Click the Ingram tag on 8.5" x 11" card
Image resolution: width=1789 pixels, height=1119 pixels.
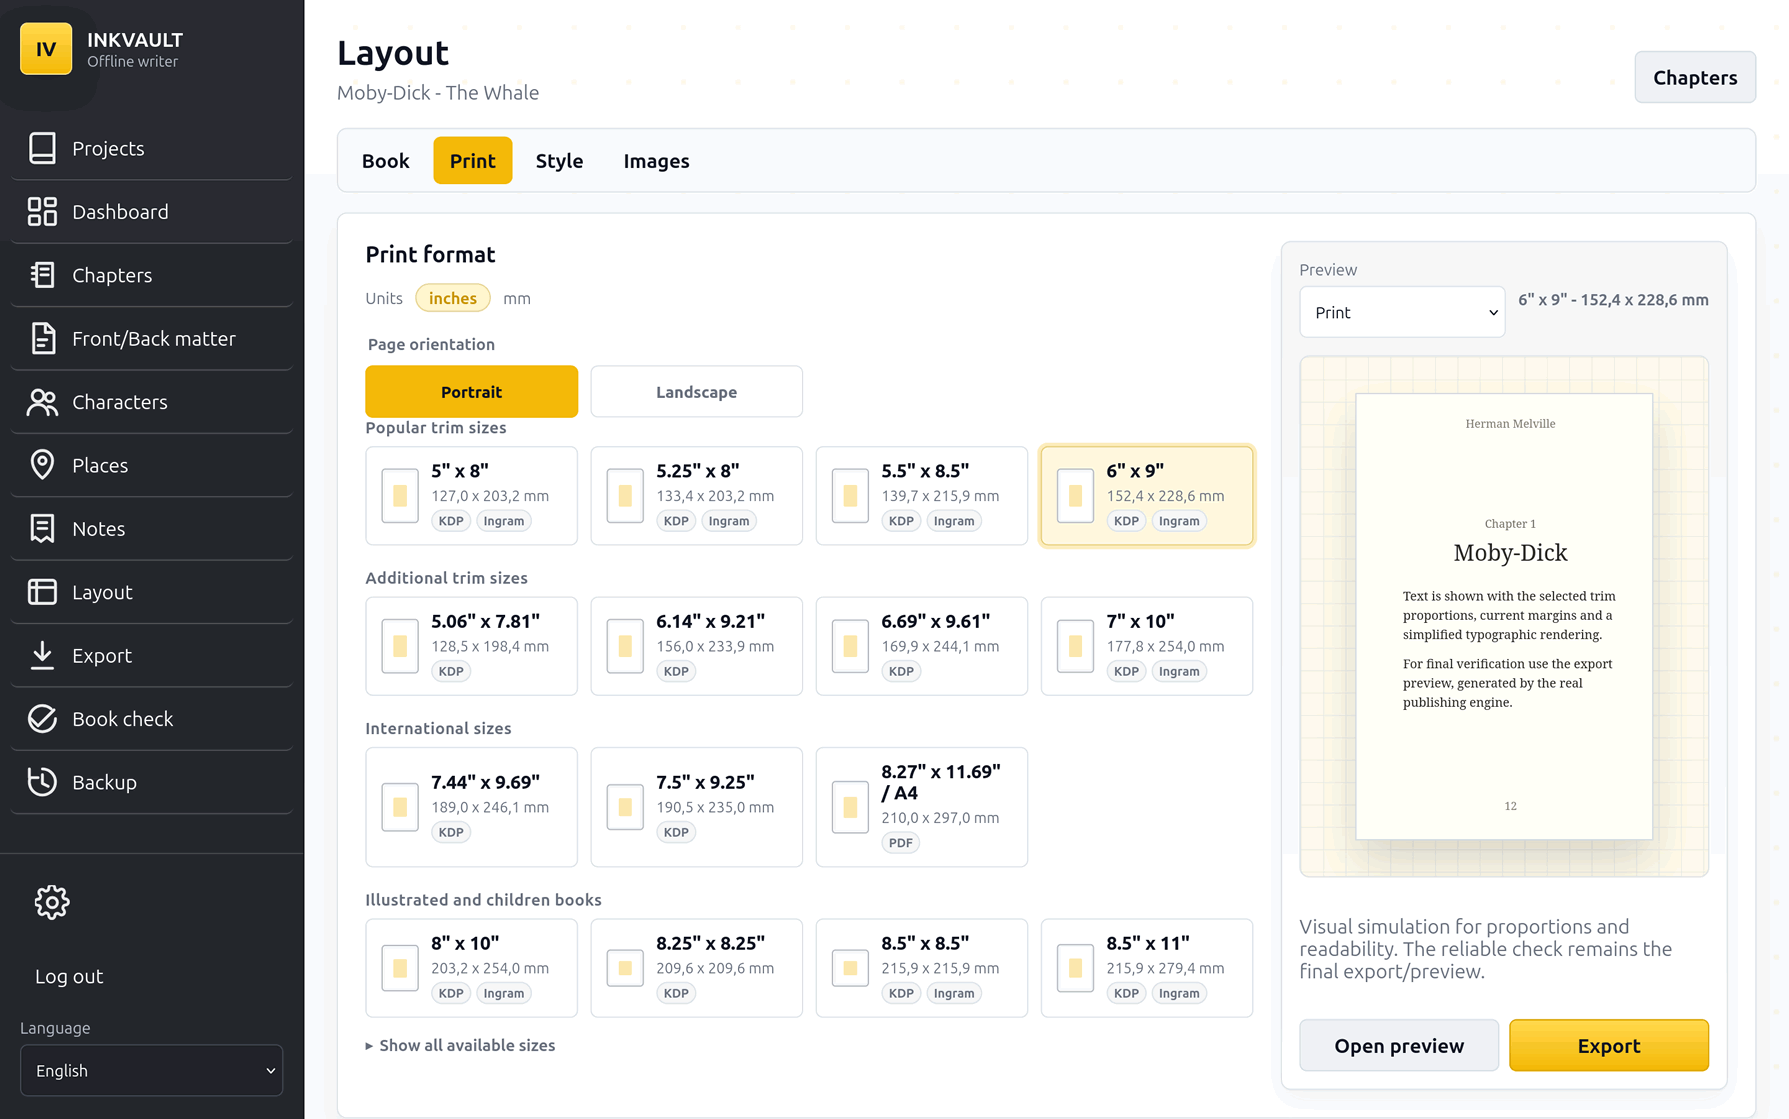point(1179,993)
